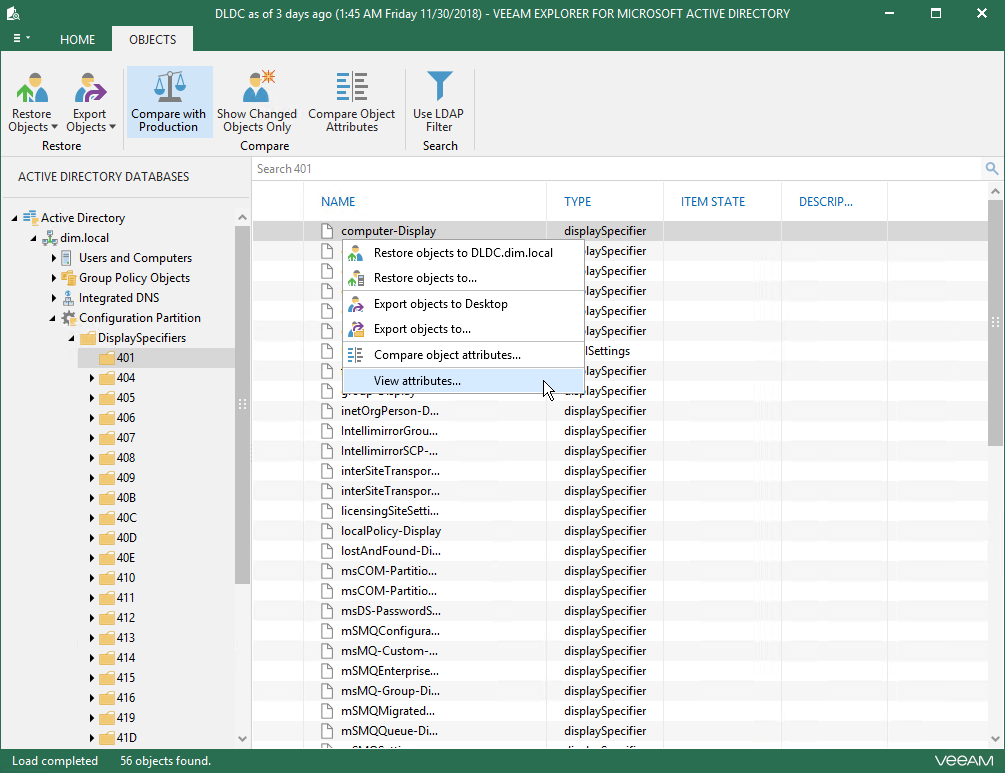This screenshot has height=773, width=1005.
Task: Click the Configuration Partition gear icon
Action: click(x=68, y=318)
